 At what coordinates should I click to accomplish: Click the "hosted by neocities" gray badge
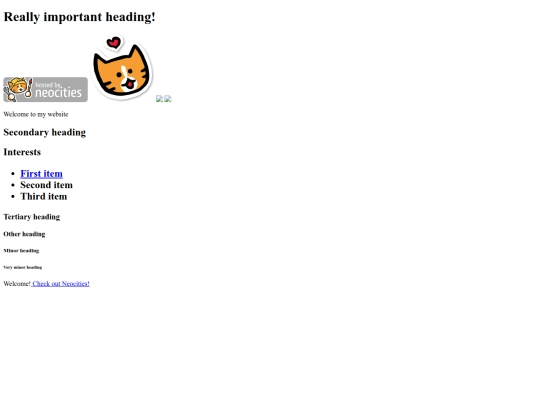(x=45, y=90)
